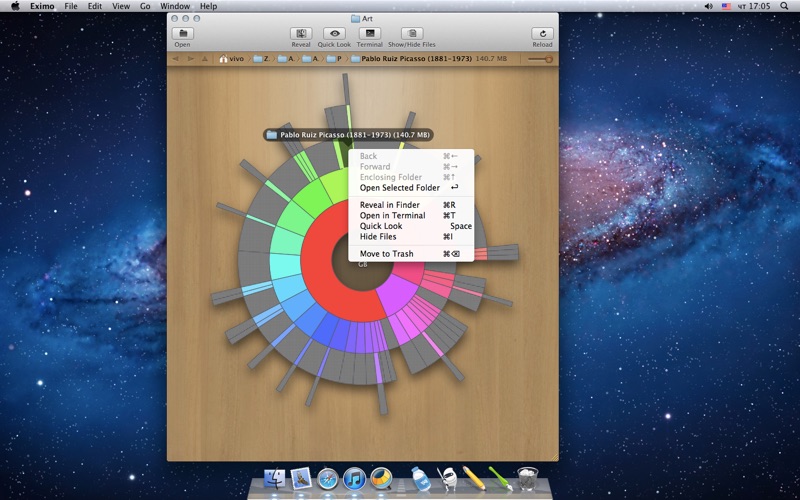Click the Reveal toolbar icon
Image resolution: width=800 pixels, height=500 pixels.
[x=301, y=34]
